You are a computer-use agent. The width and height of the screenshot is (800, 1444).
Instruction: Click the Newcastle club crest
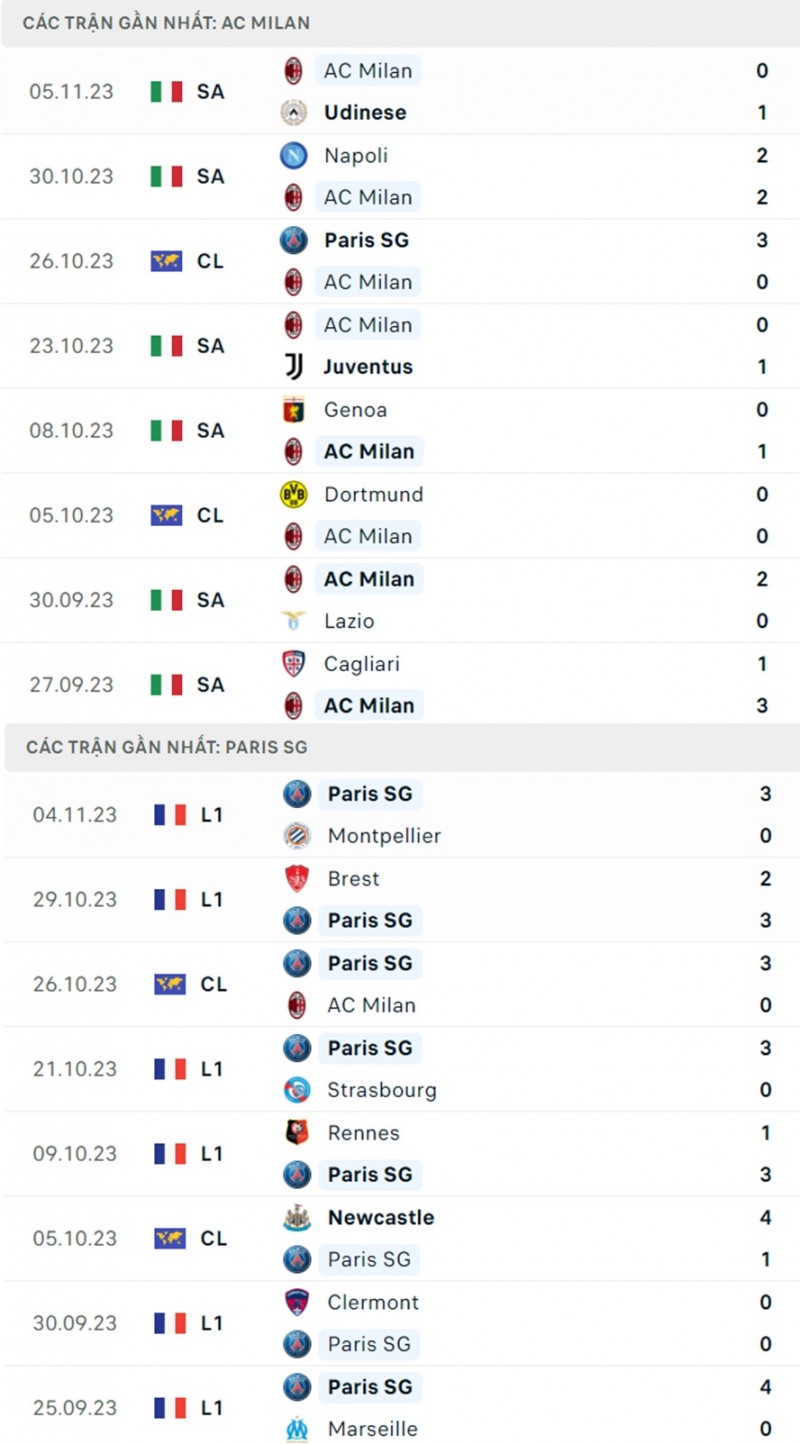point(297,1218)
